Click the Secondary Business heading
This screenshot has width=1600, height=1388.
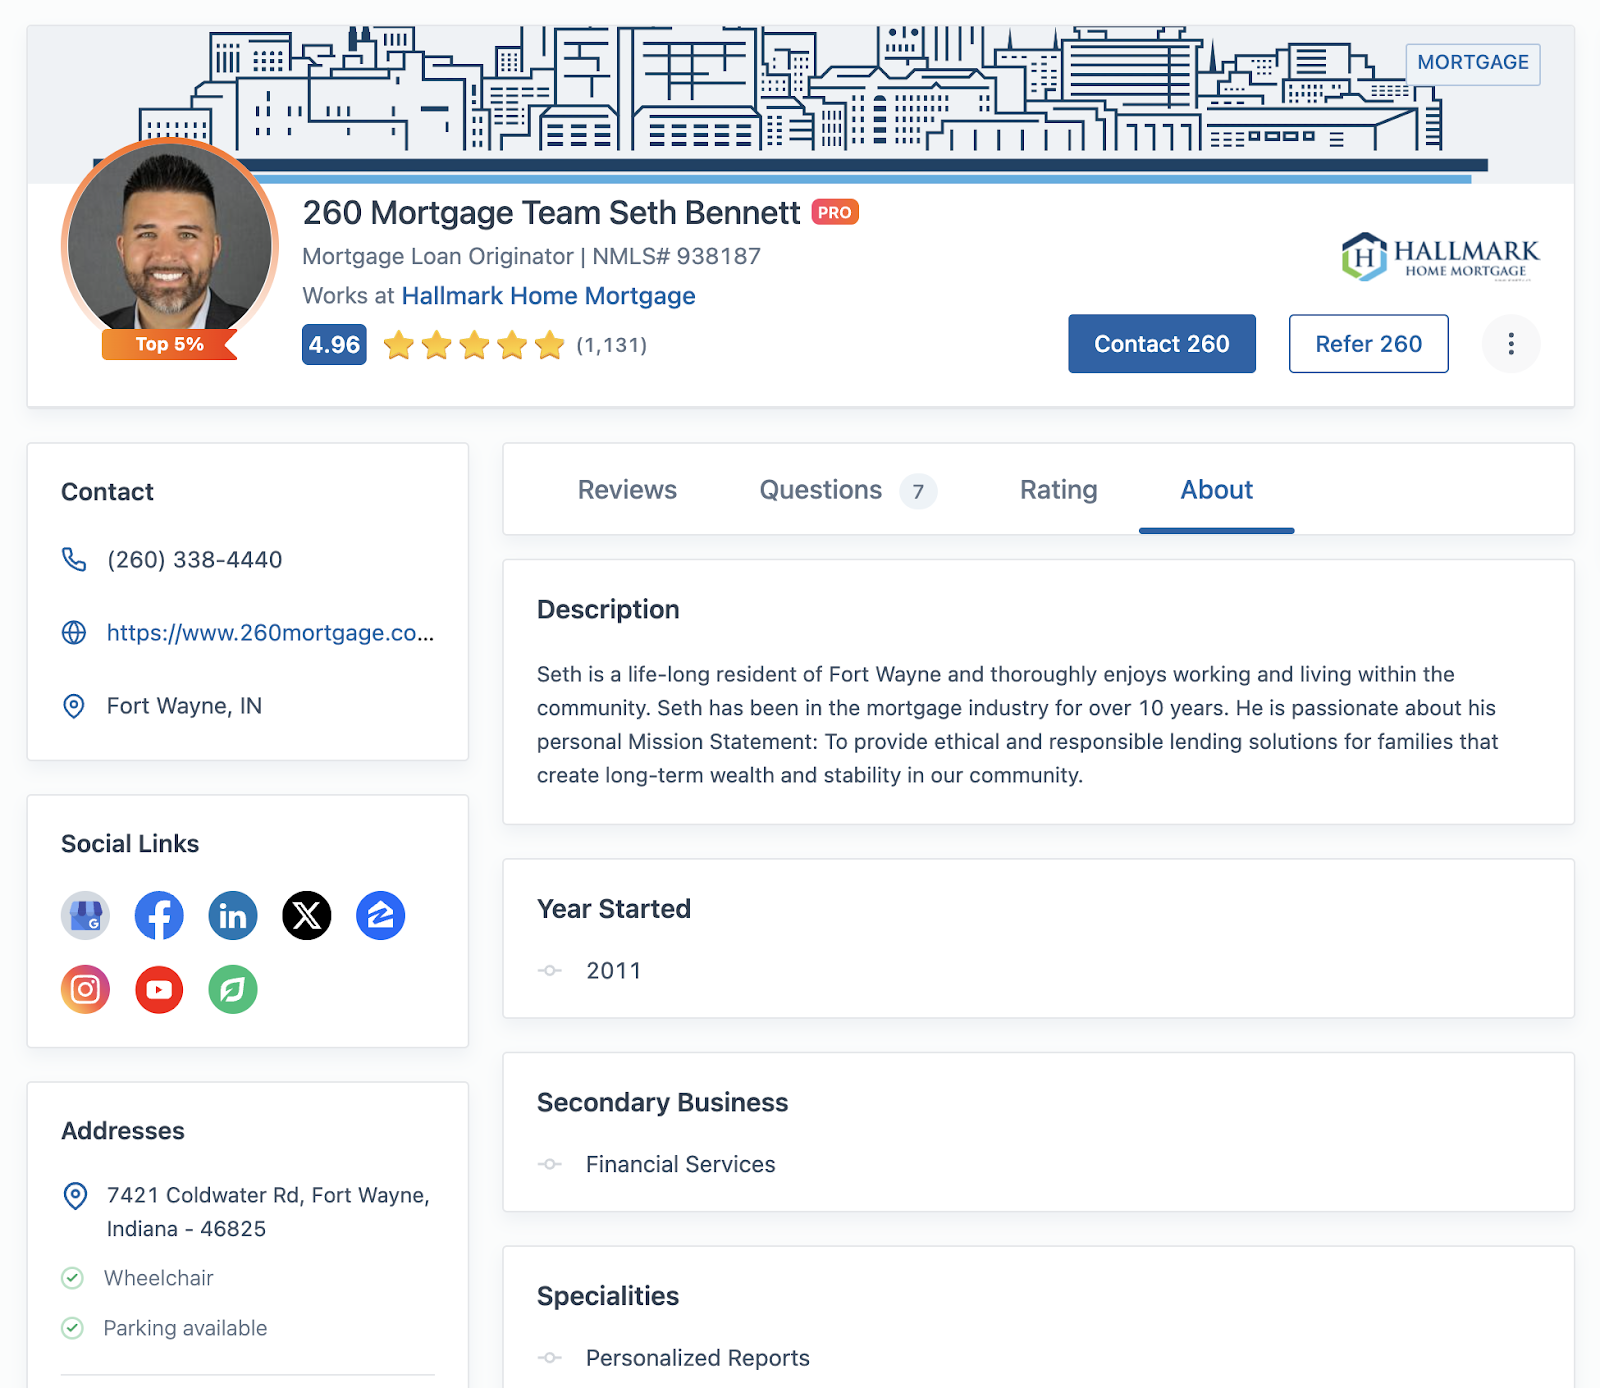(662, 1103)
